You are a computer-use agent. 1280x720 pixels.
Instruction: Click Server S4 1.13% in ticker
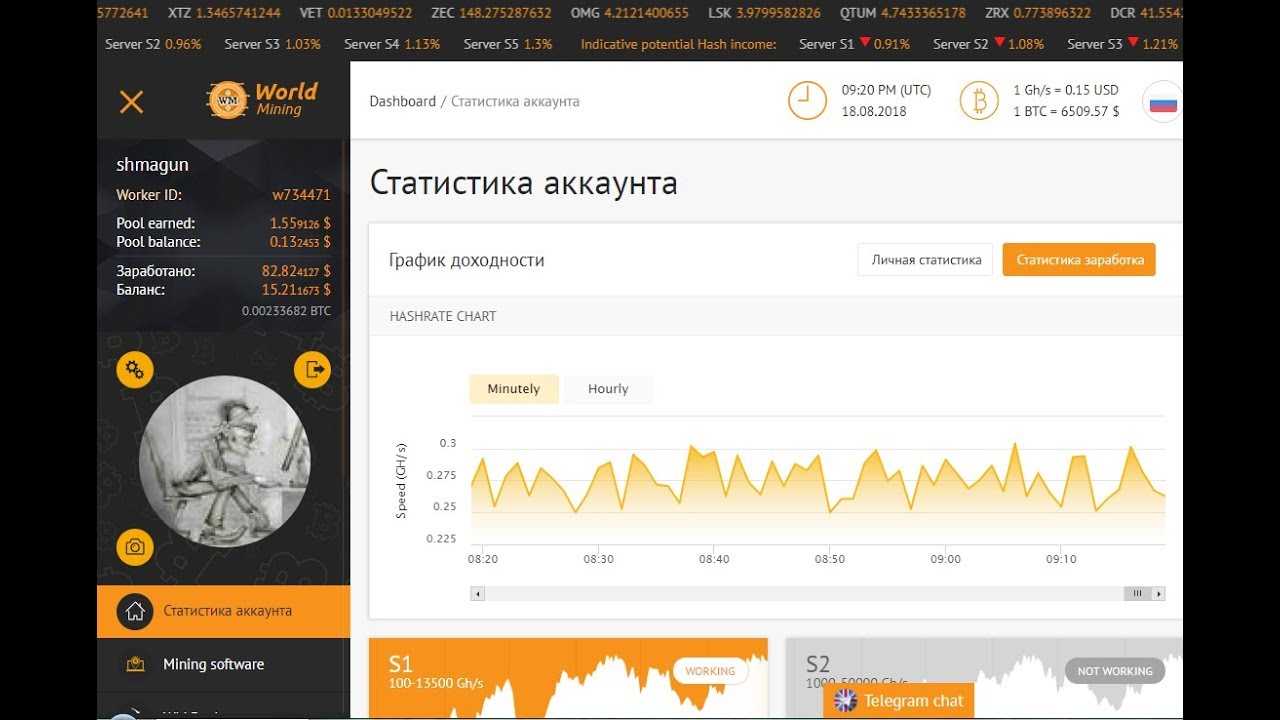click(x=392, y=44)
